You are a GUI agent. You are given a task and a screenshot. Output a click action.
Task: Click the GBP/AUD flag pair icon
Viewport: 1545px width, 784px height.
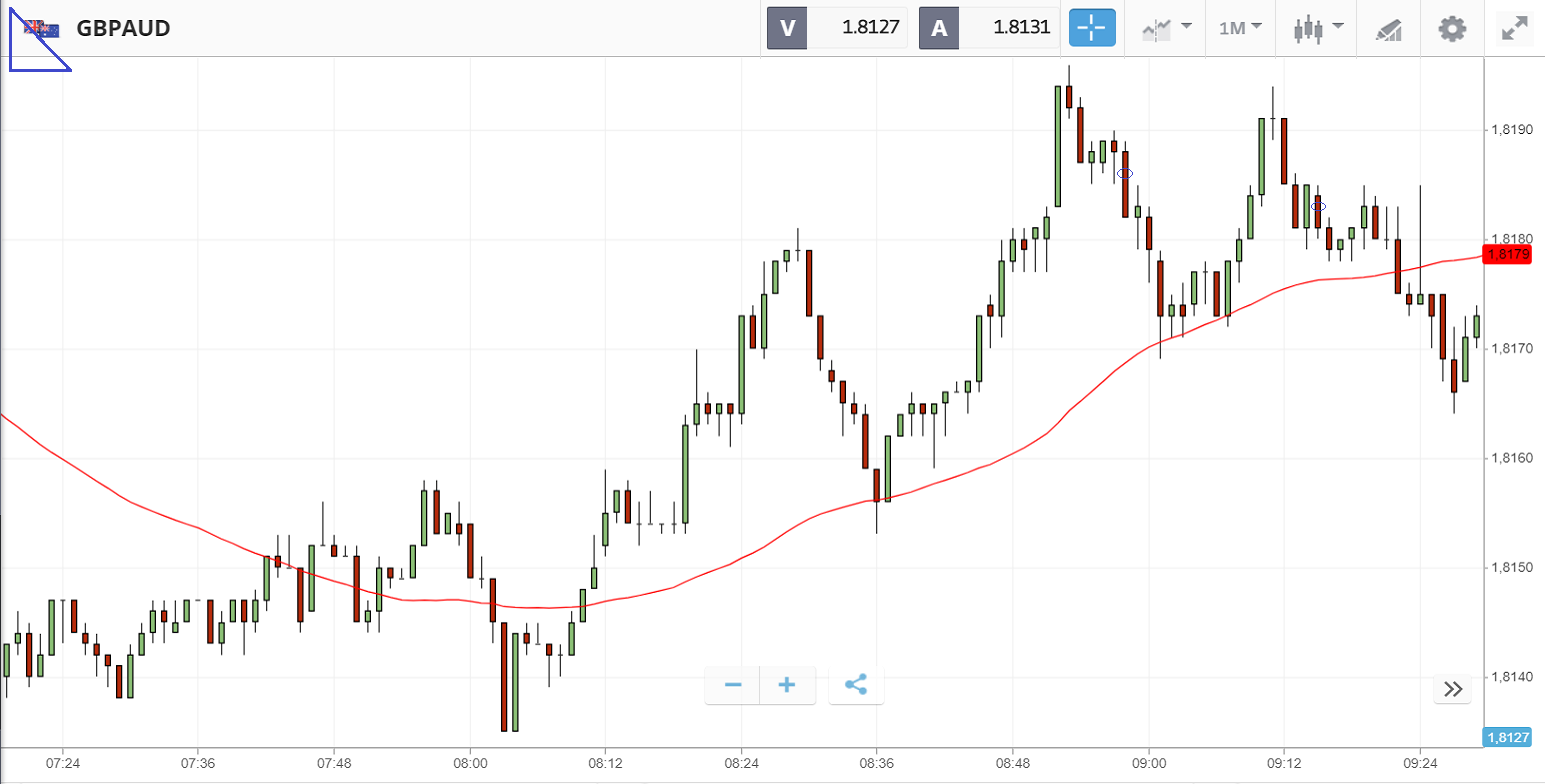point(41,29)
